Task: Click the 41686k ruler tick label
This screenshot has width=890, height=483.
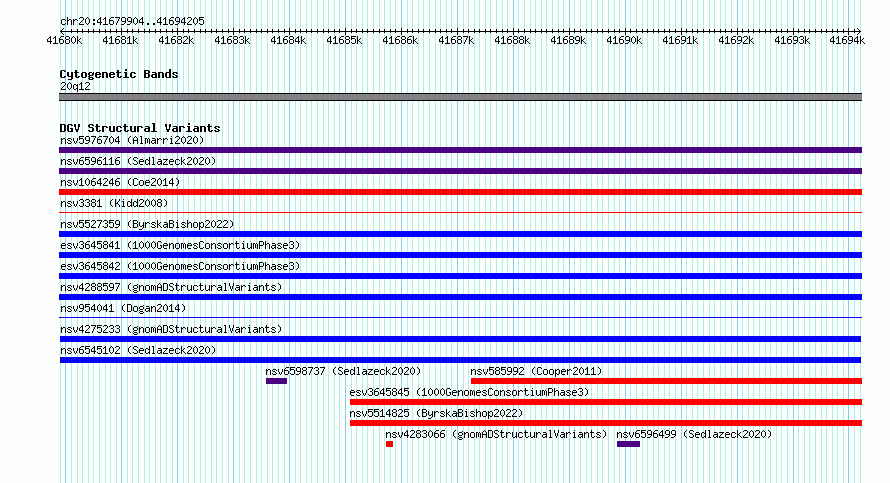Action: (400, 40)
